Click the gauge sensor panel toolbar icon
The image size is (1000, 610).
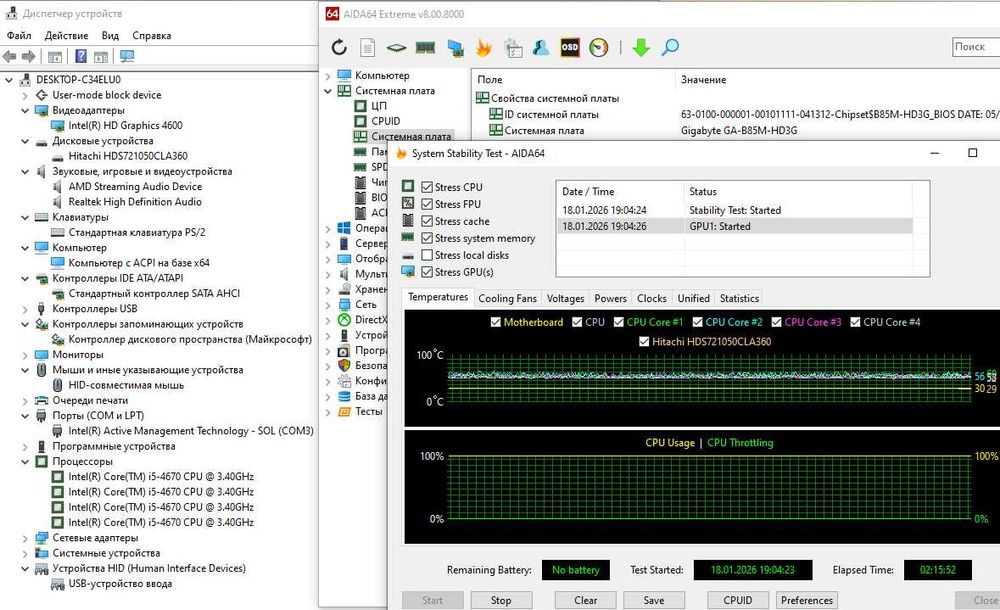point(598,47)
